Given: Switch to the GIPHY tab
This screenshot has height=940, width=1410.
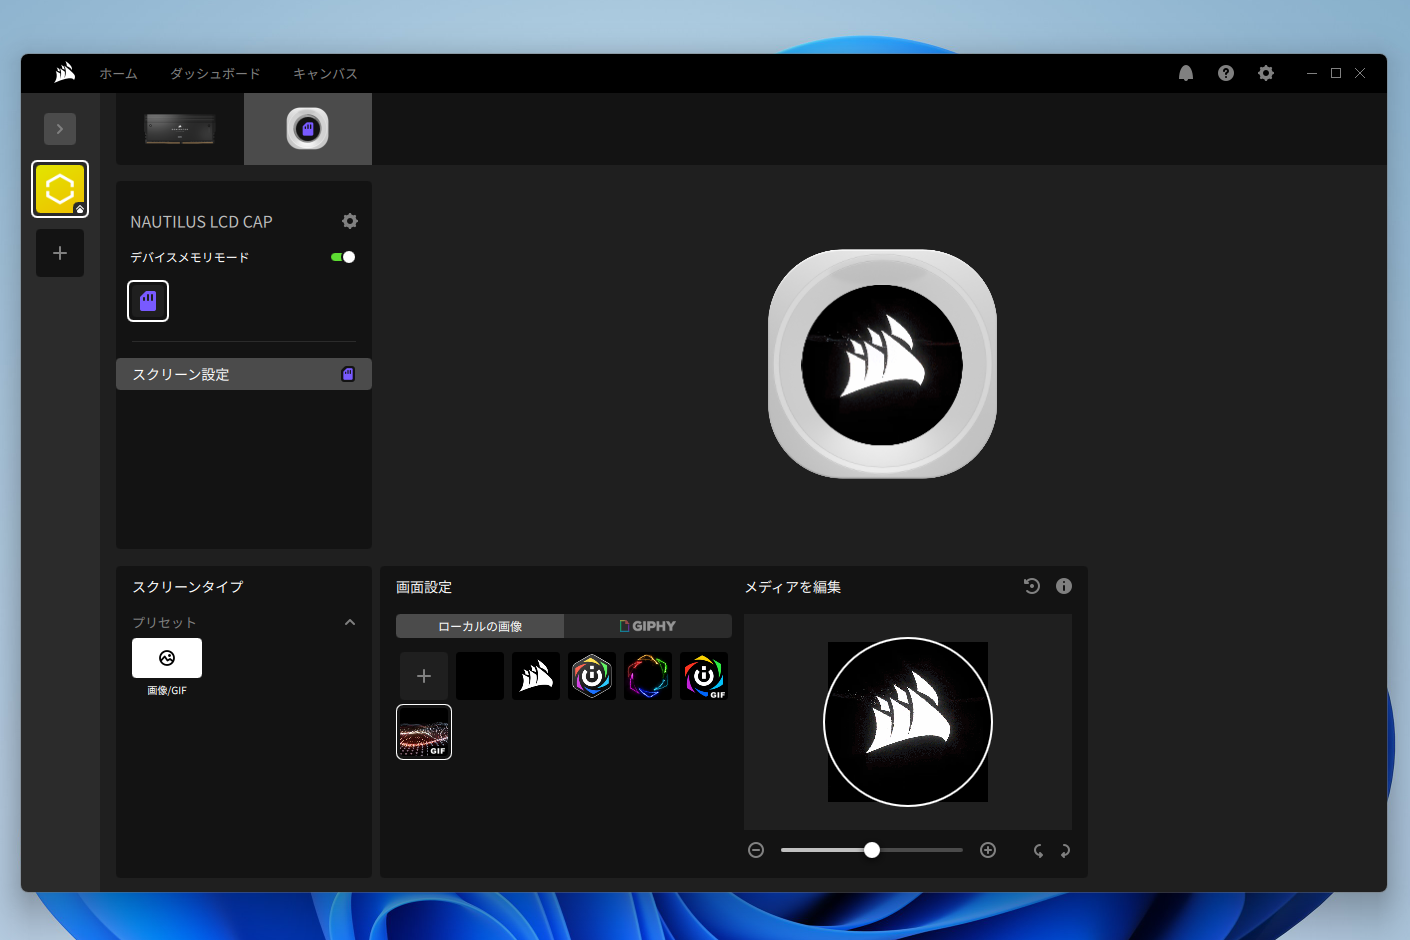Looking at the screenshot, I should coord(648,626).
